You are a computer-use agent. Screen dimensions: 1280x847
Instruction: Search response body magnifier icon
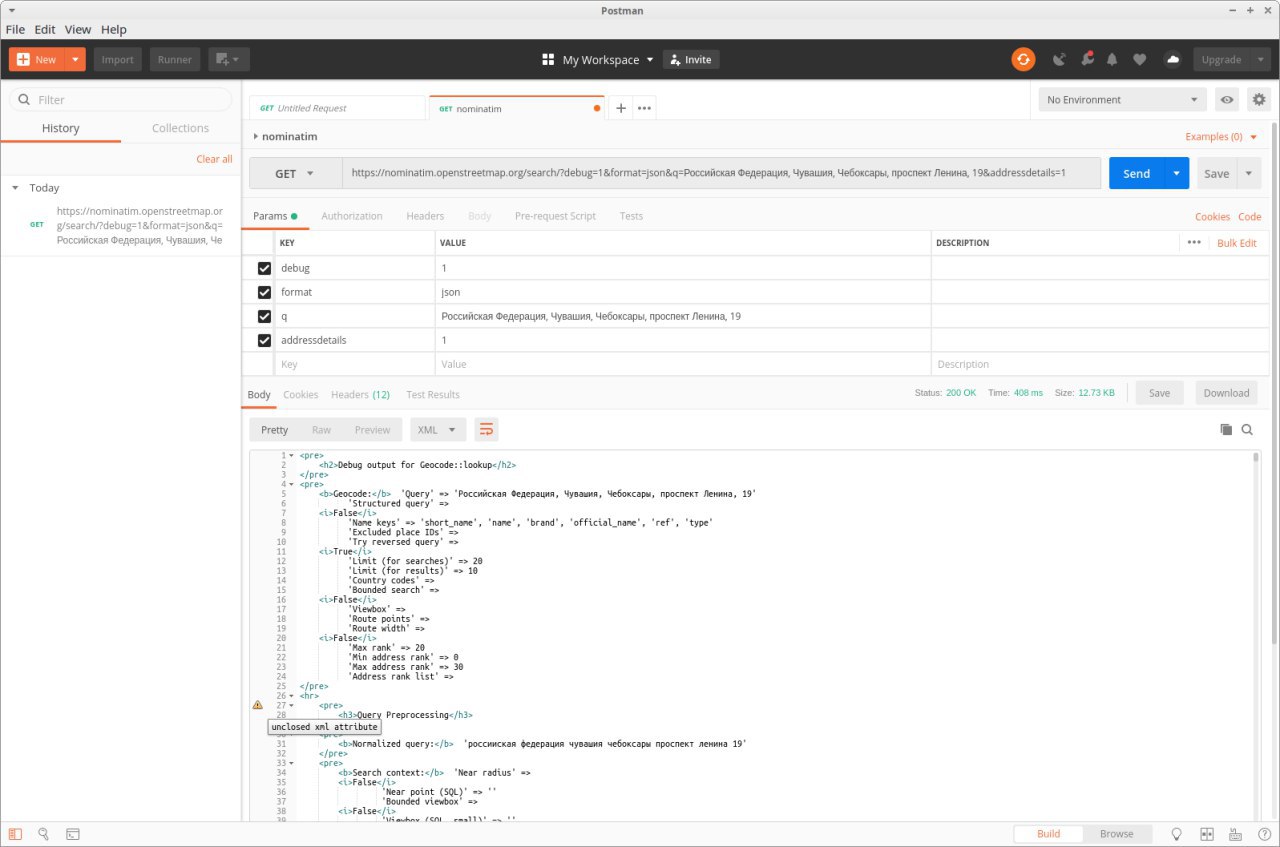point(1247,430)
